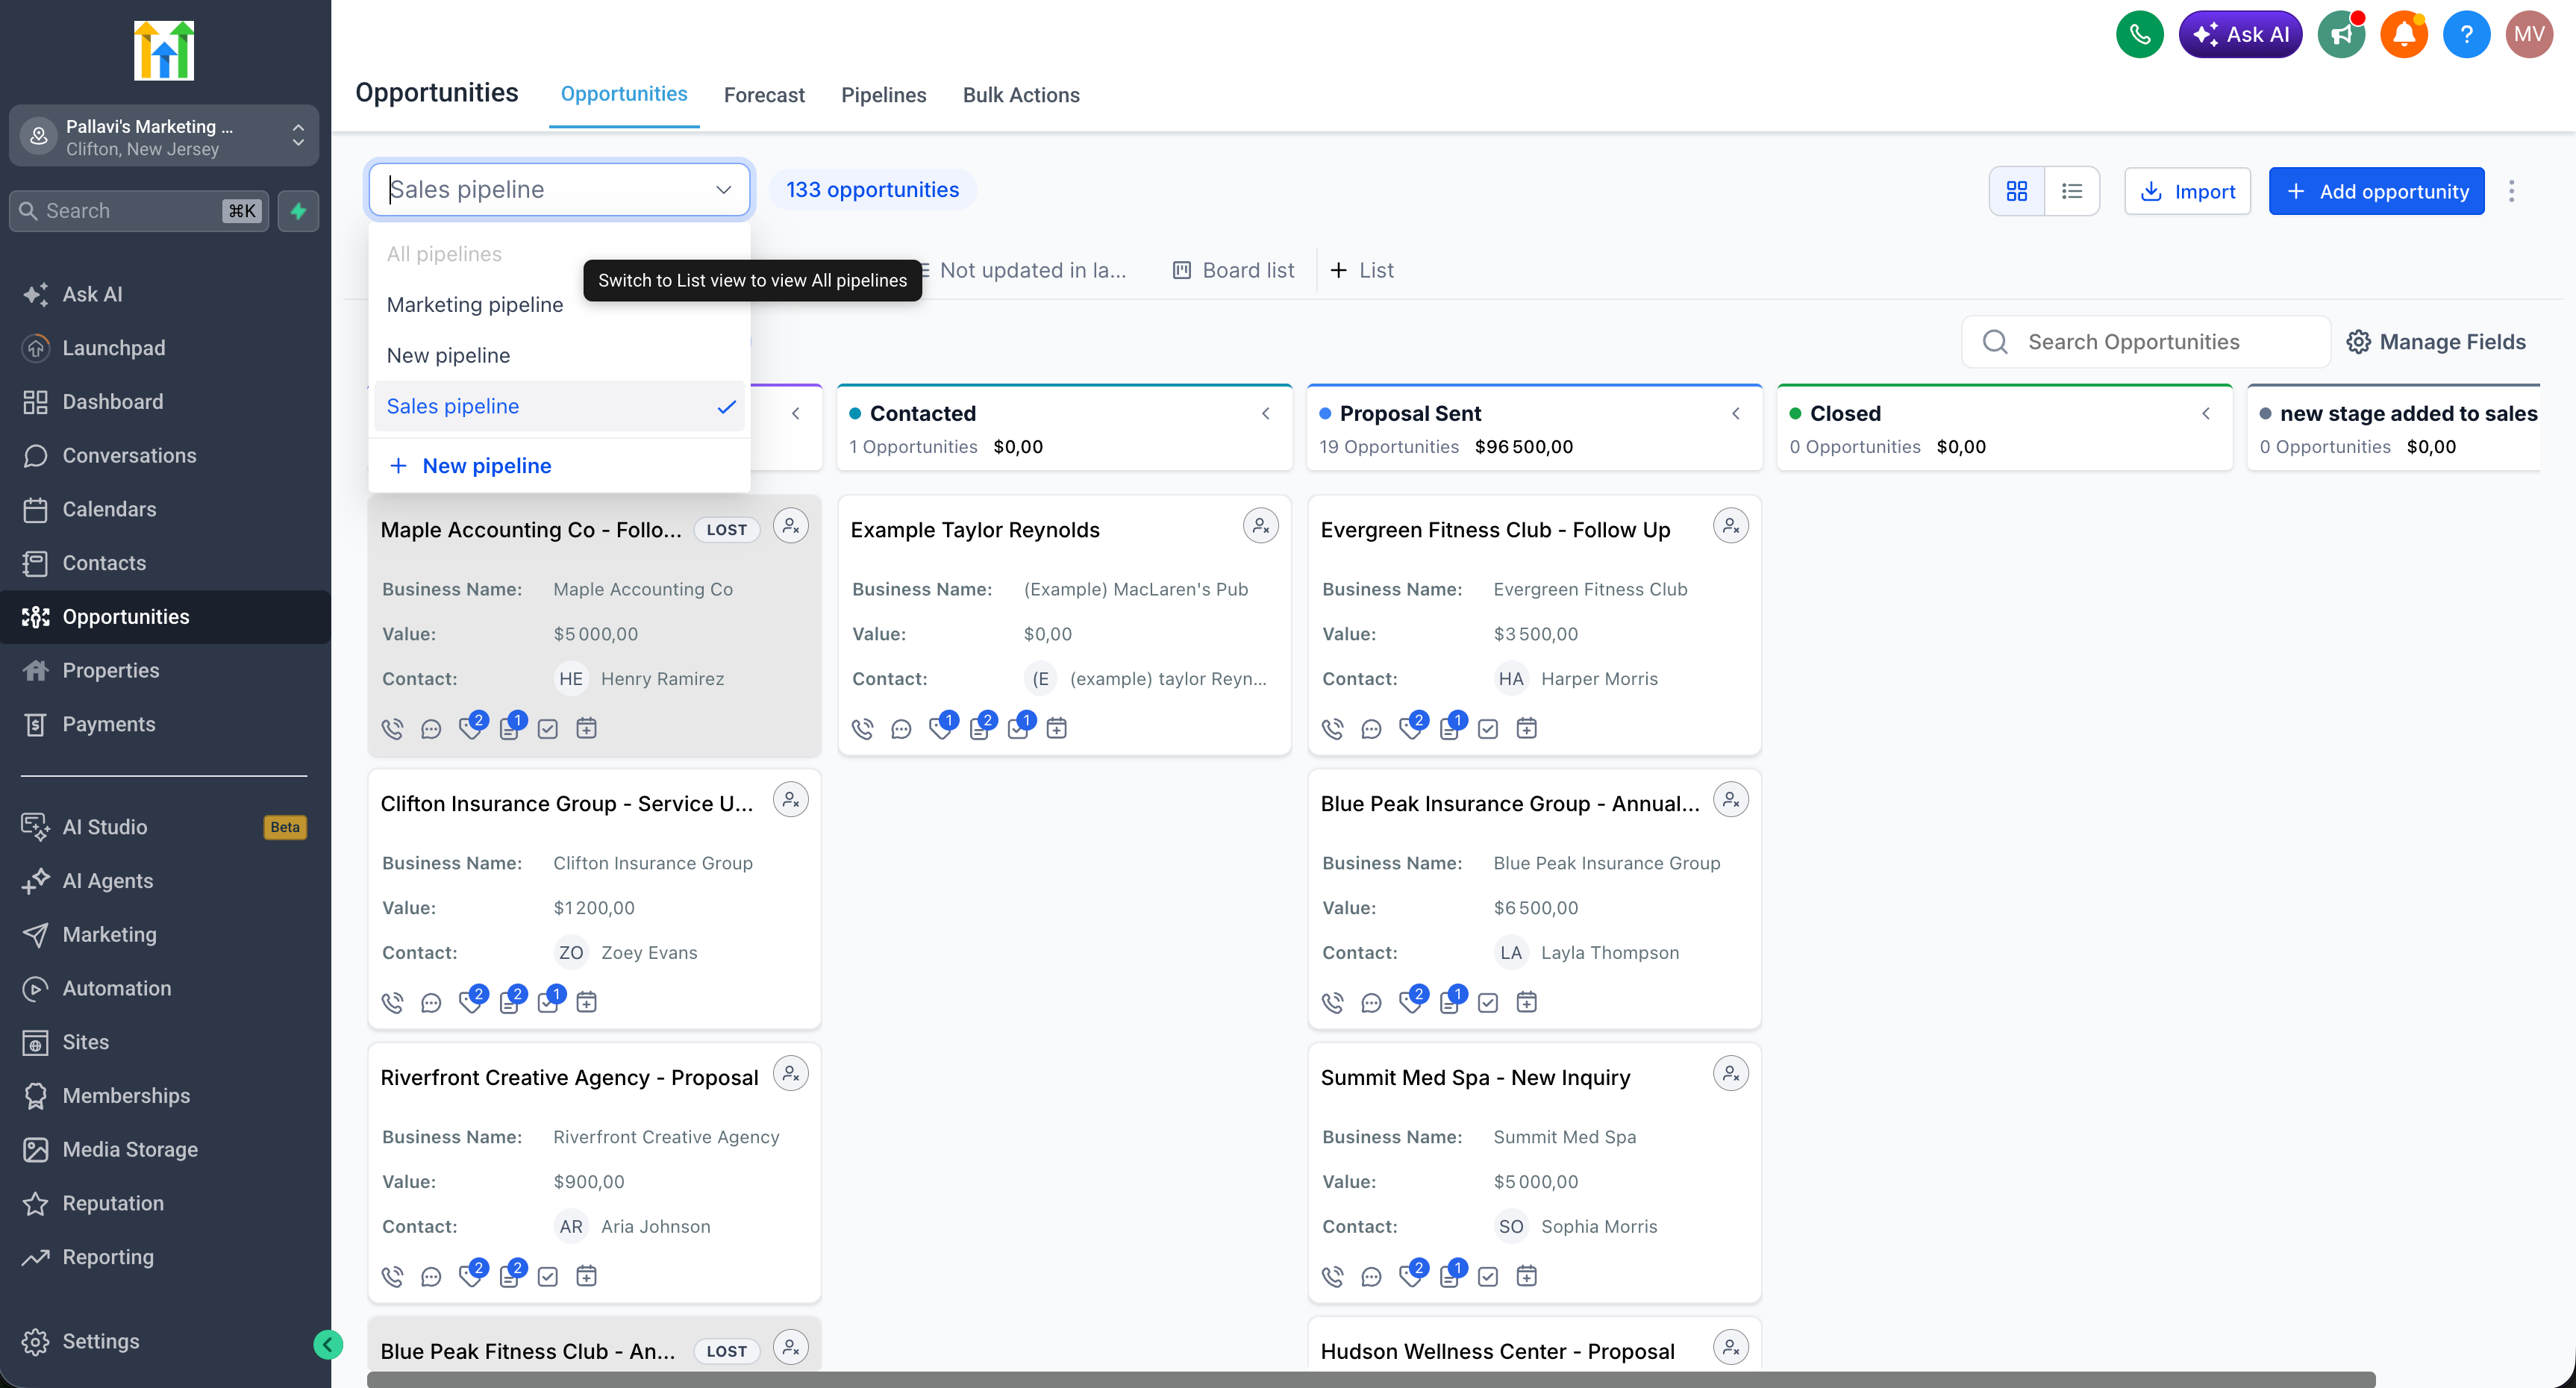Switch to list view icon
Viewport: 2576px width, 1388px height.
2072,191
